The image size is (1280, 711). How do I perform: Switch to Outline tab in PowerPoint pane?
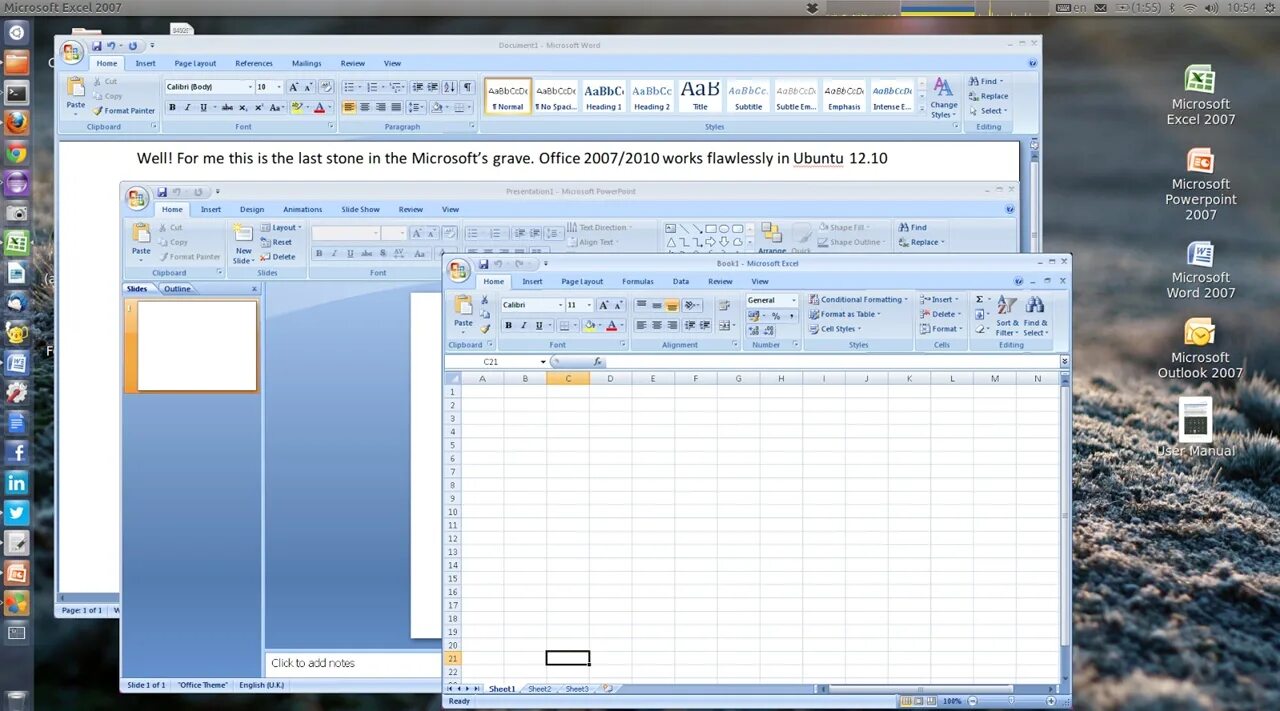(177, 289)
